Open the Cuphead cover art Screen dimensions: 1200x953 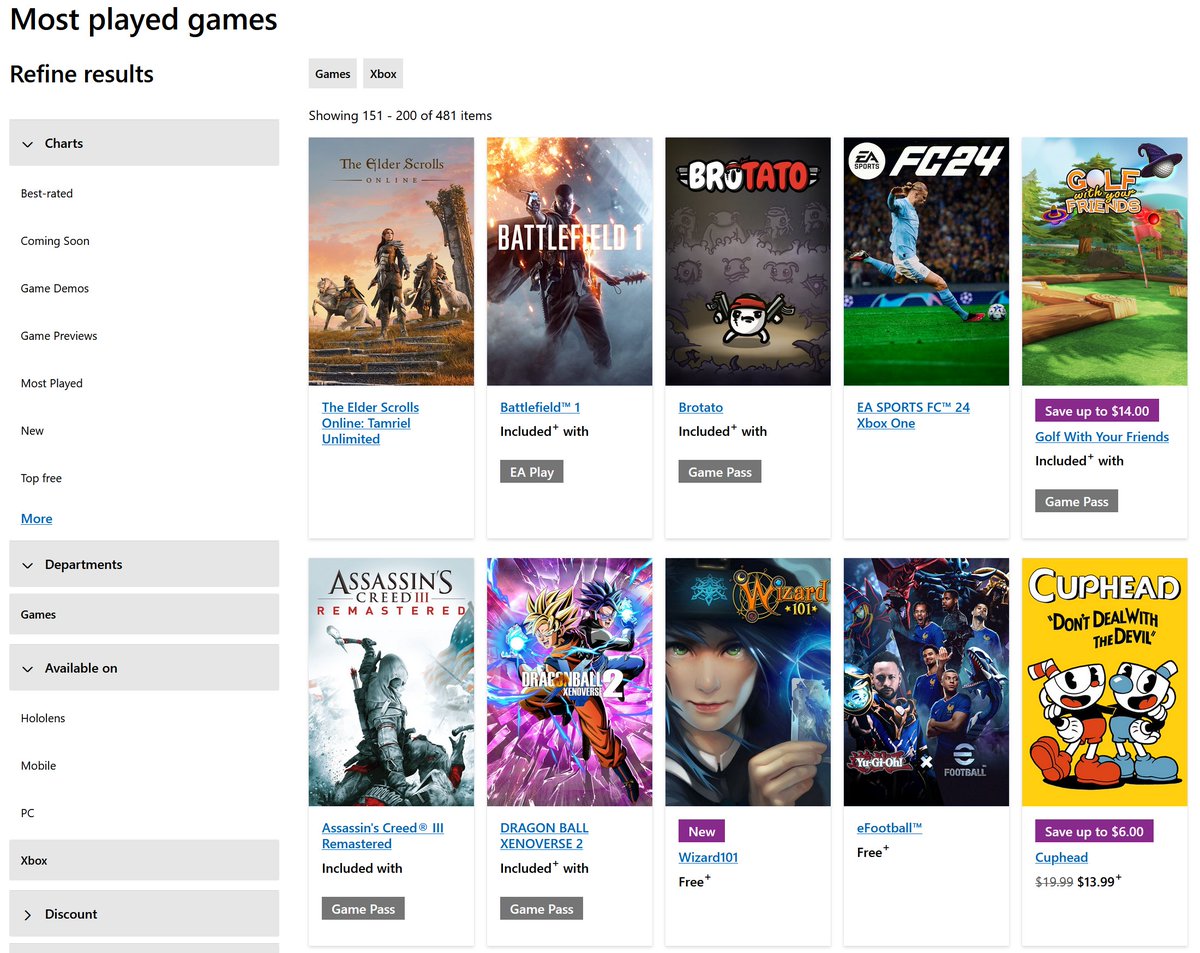pos(1105,682)
